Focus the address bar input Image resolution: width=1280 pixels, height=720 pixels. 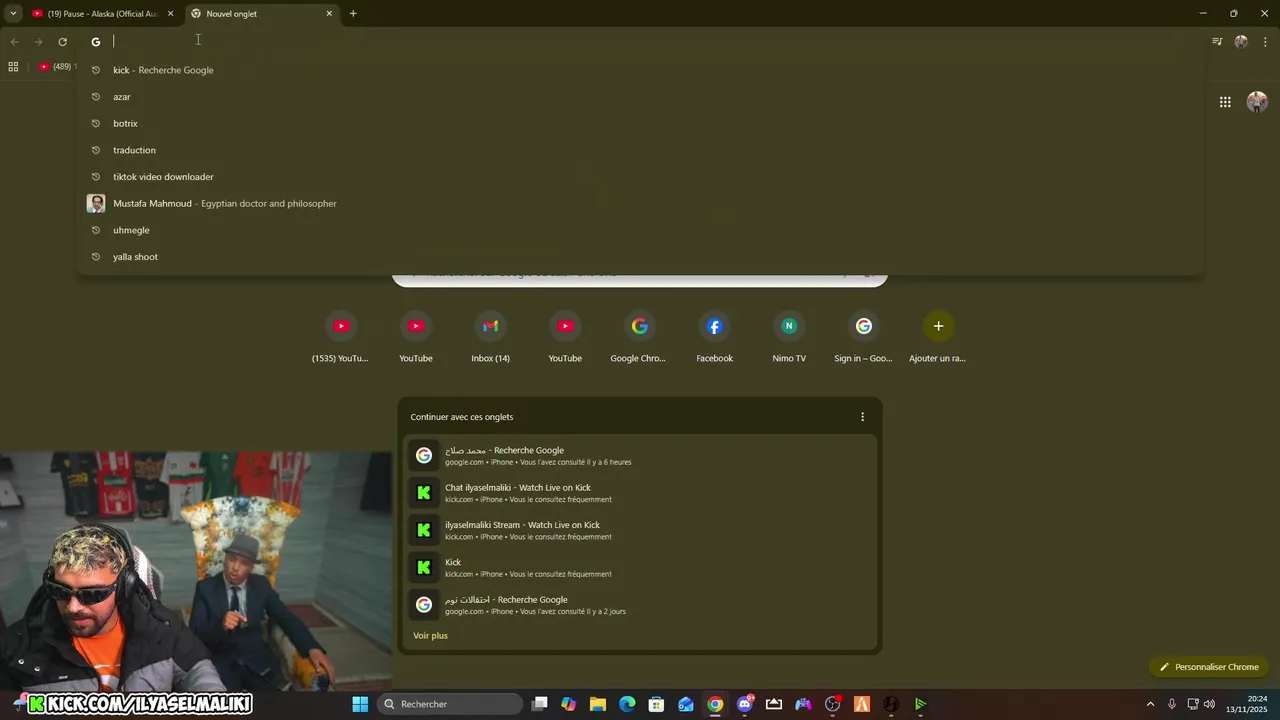tap(640, 42)
